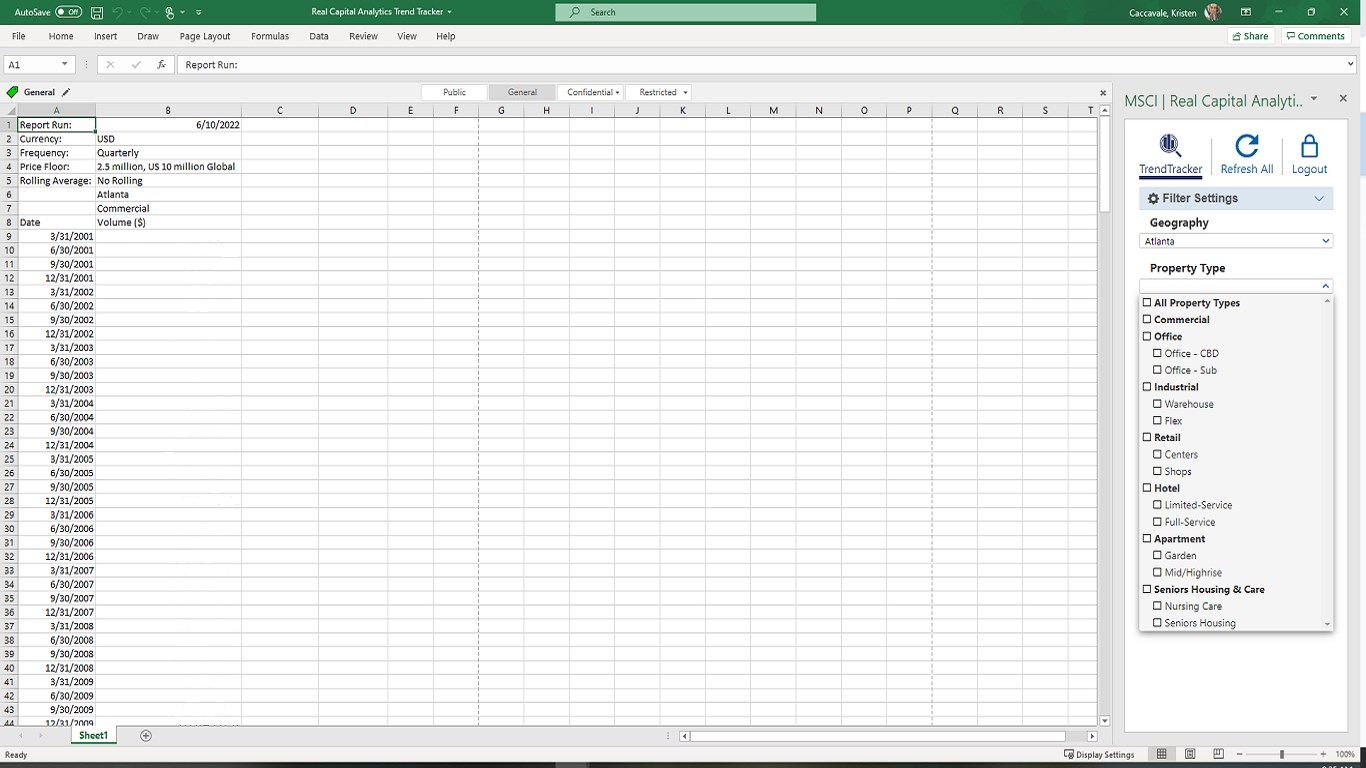Switch to Page Layout view icon
Screen dimensions: 1366x768
[1190, 754]
